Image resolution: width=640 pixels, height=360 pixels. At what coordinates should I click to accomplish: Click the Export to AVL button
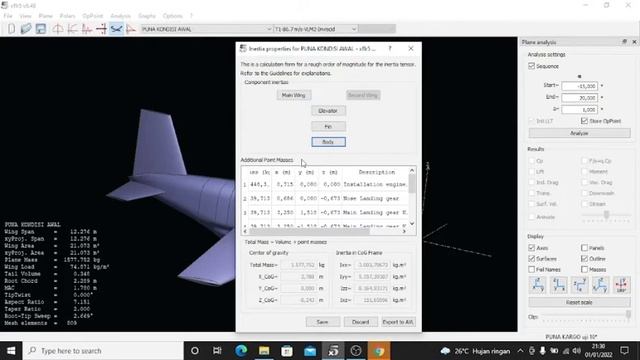398,322
